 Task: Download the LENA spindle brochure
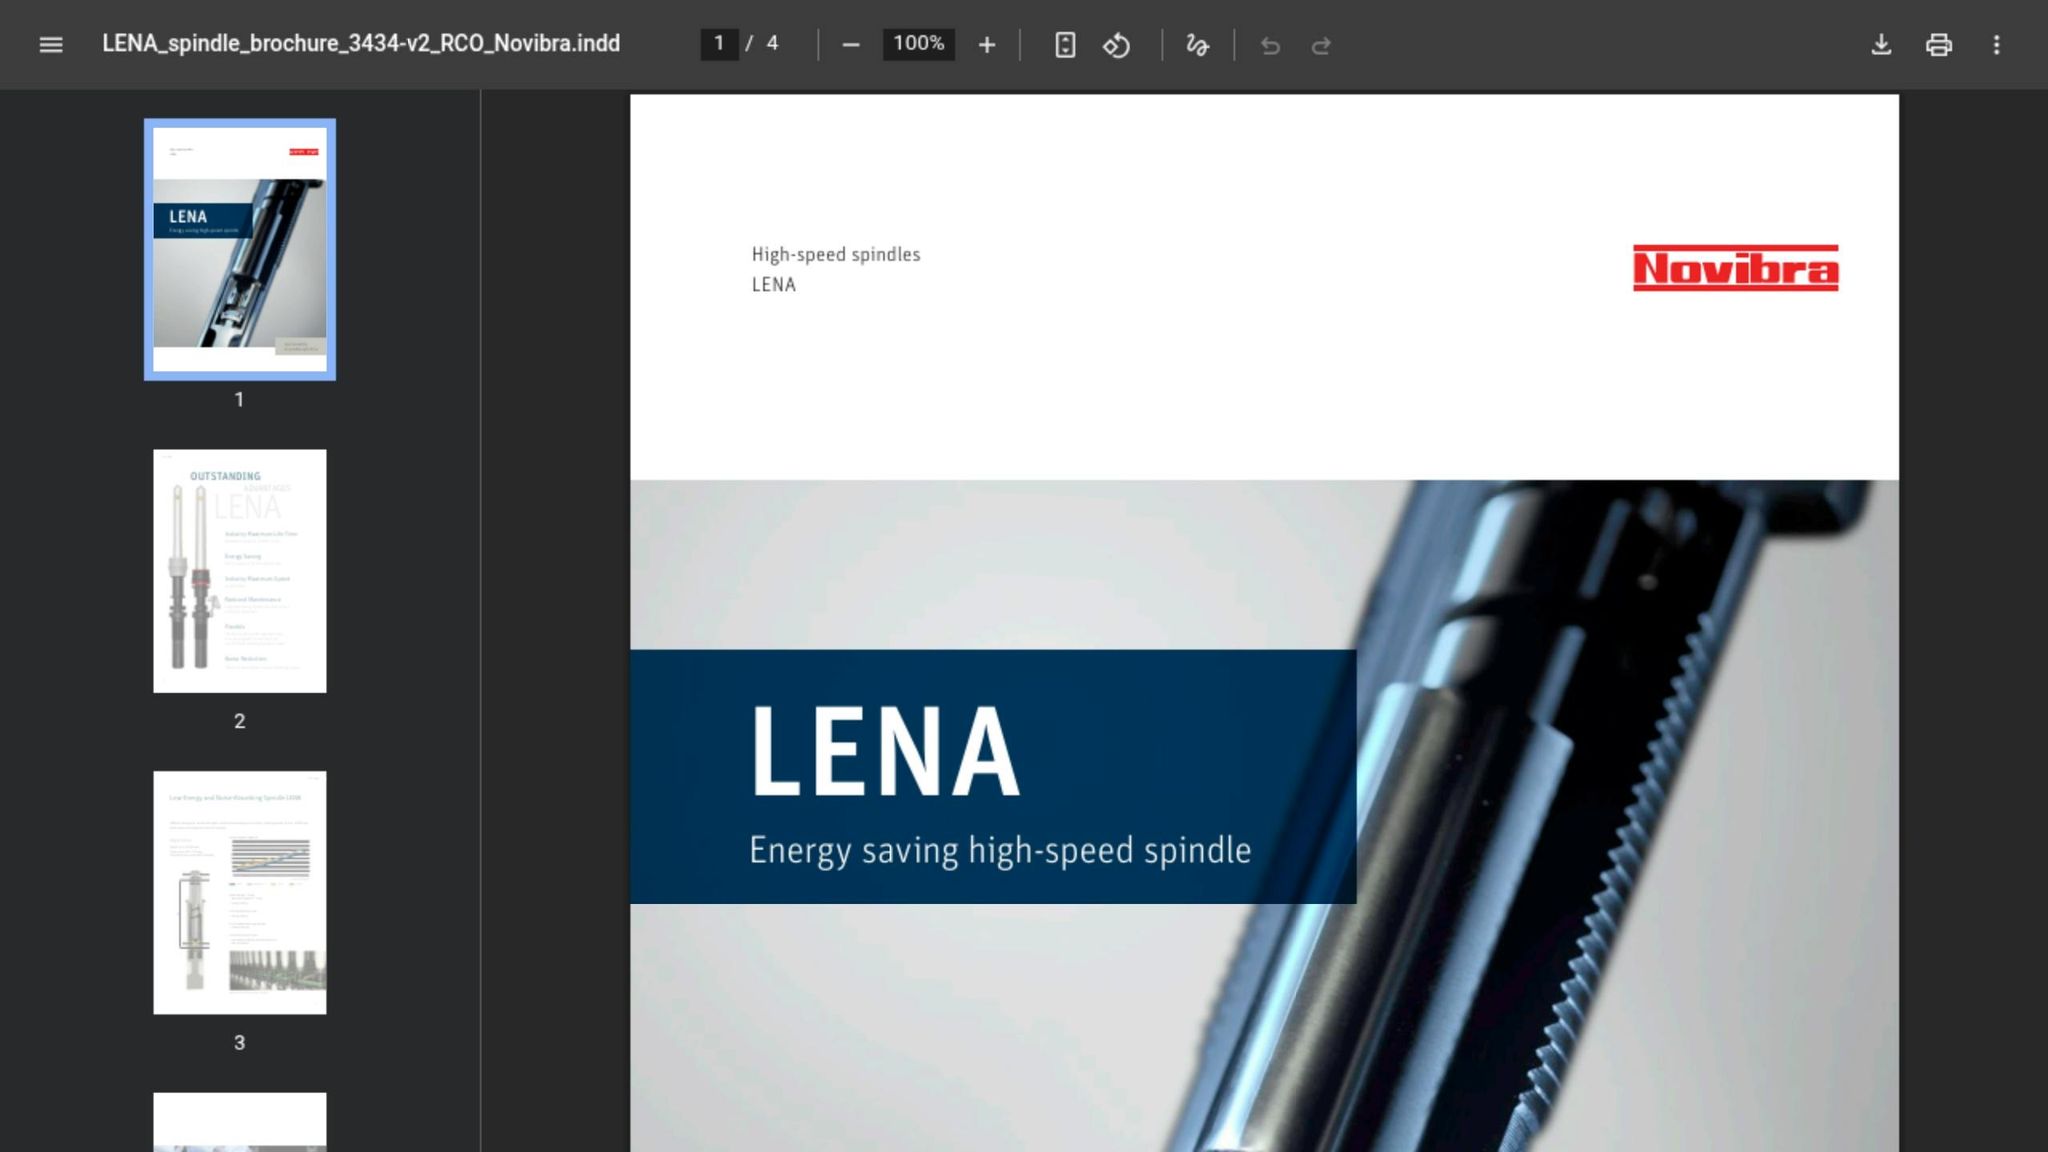click(1881, 44)
